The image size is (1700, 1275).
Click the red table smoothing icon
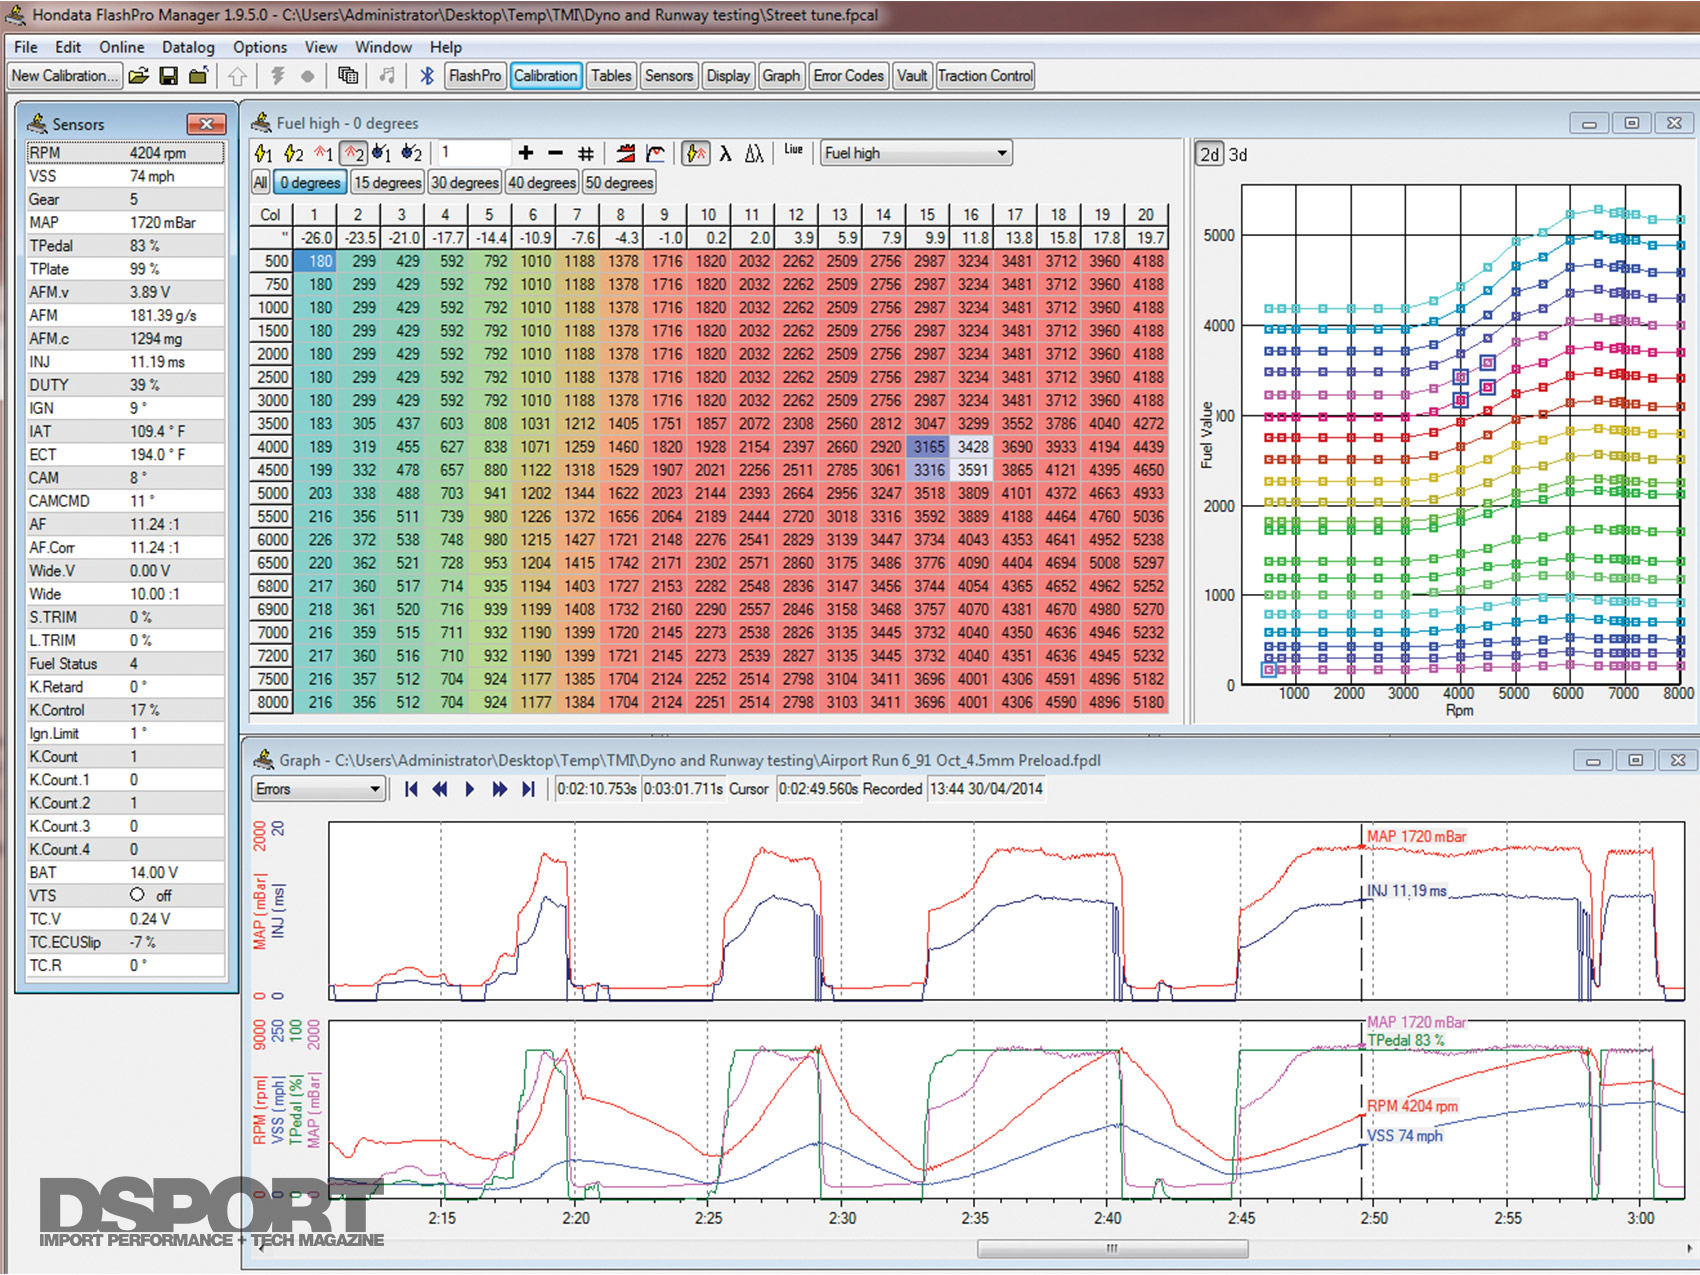[x=626, y=153]
